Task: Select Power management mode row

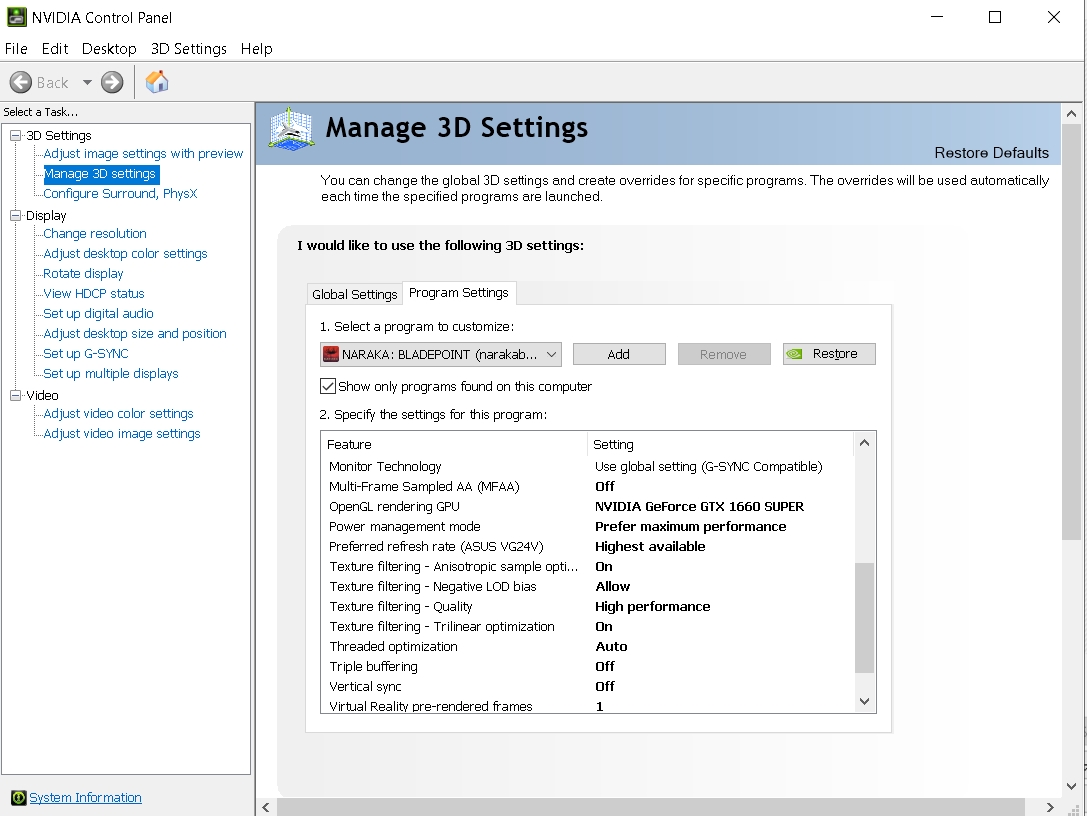Action: pyautogui.click(x=588, y=527)
